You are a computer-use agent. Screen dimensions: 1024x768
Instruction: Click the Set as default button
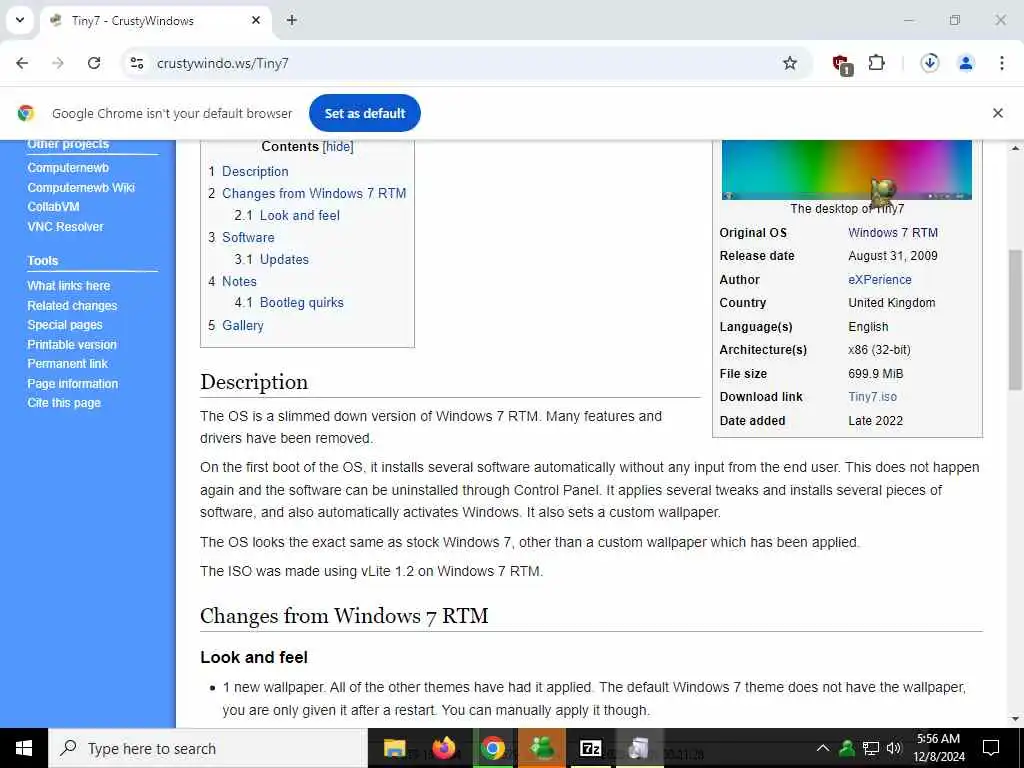point(365,113)
